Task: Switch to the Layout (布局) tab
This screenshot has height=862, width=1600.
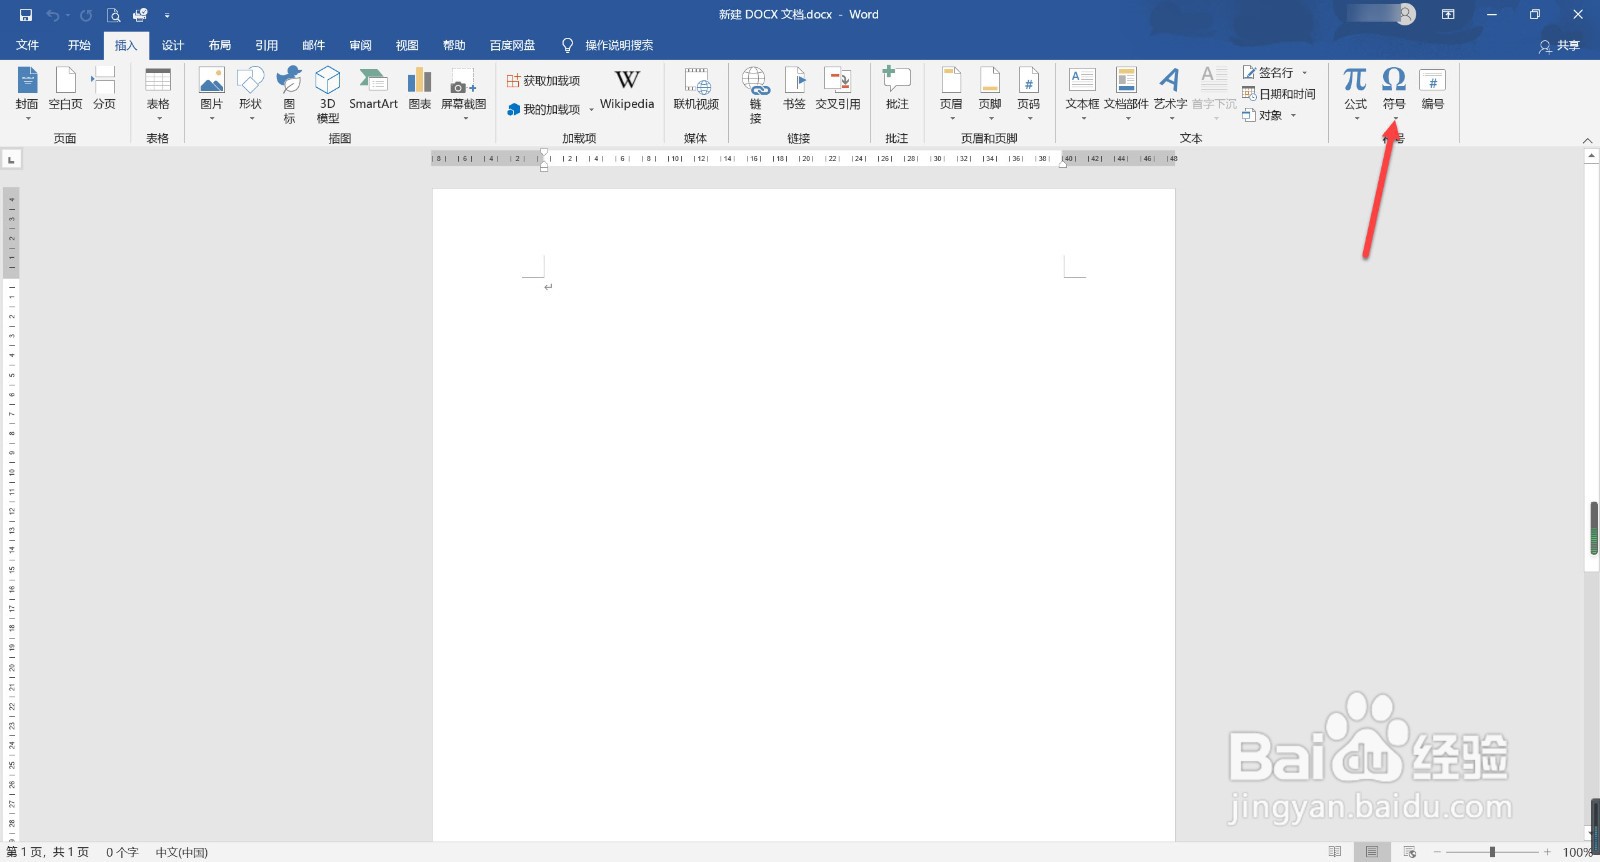Action: 220,45
